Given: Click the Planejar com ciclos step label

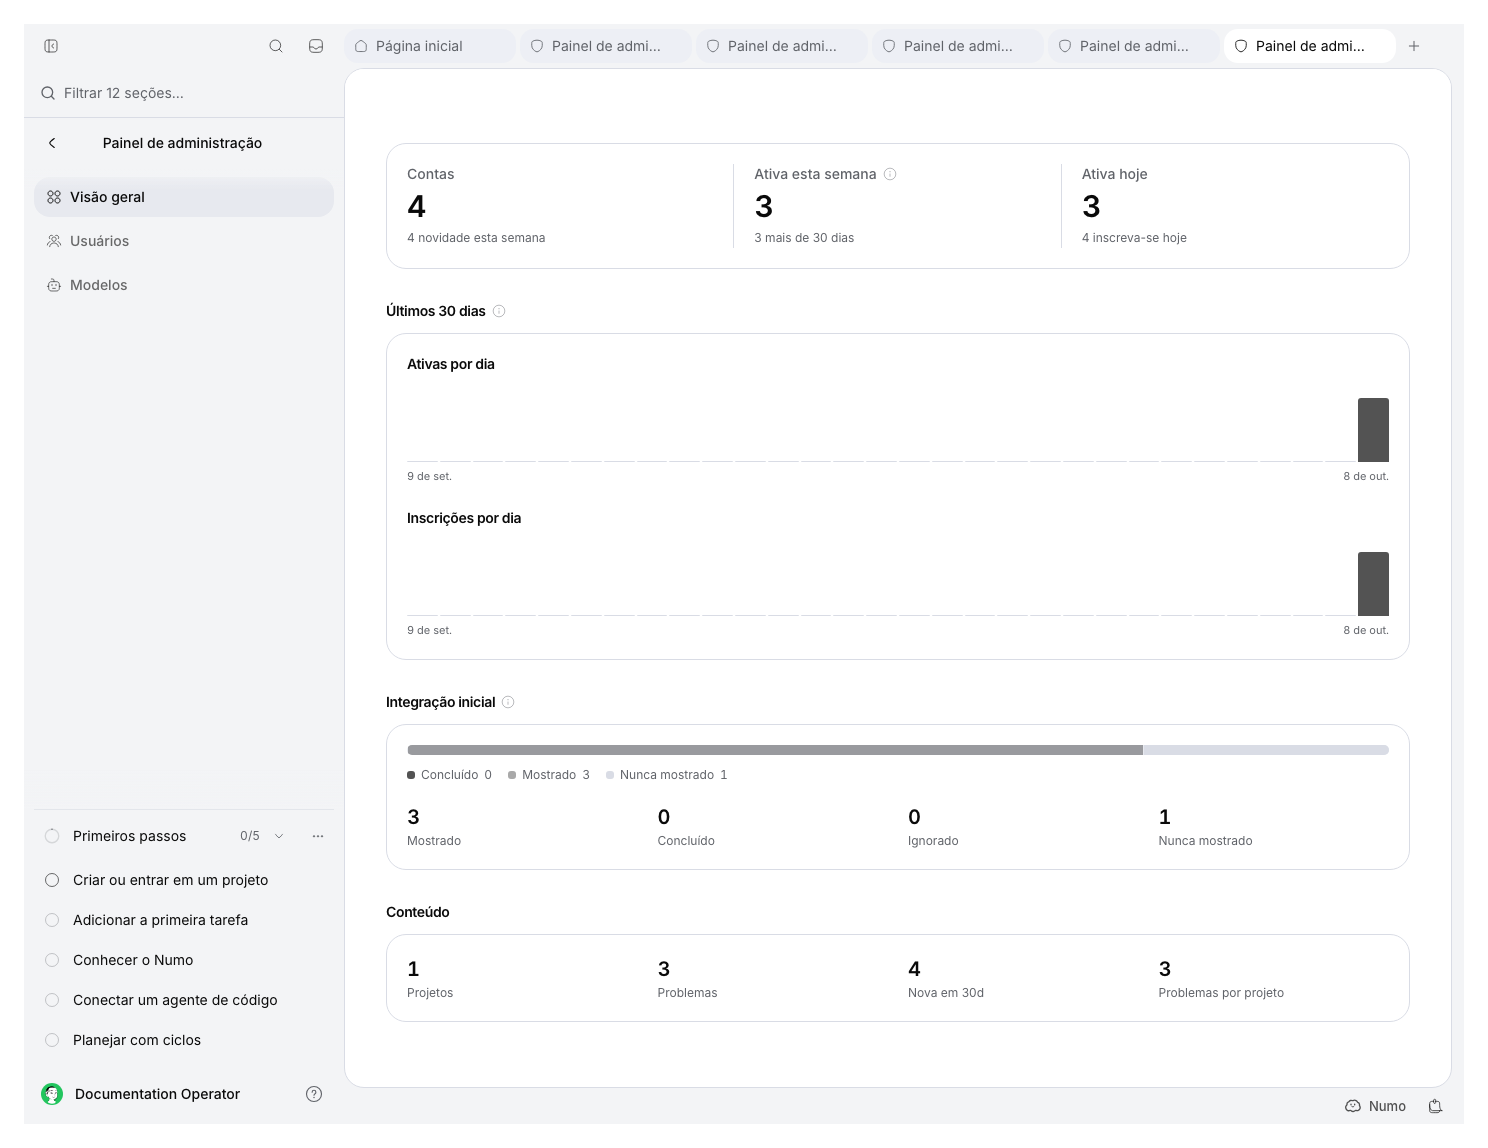Looking at the screenshot, I should [x=137, y=1040].
